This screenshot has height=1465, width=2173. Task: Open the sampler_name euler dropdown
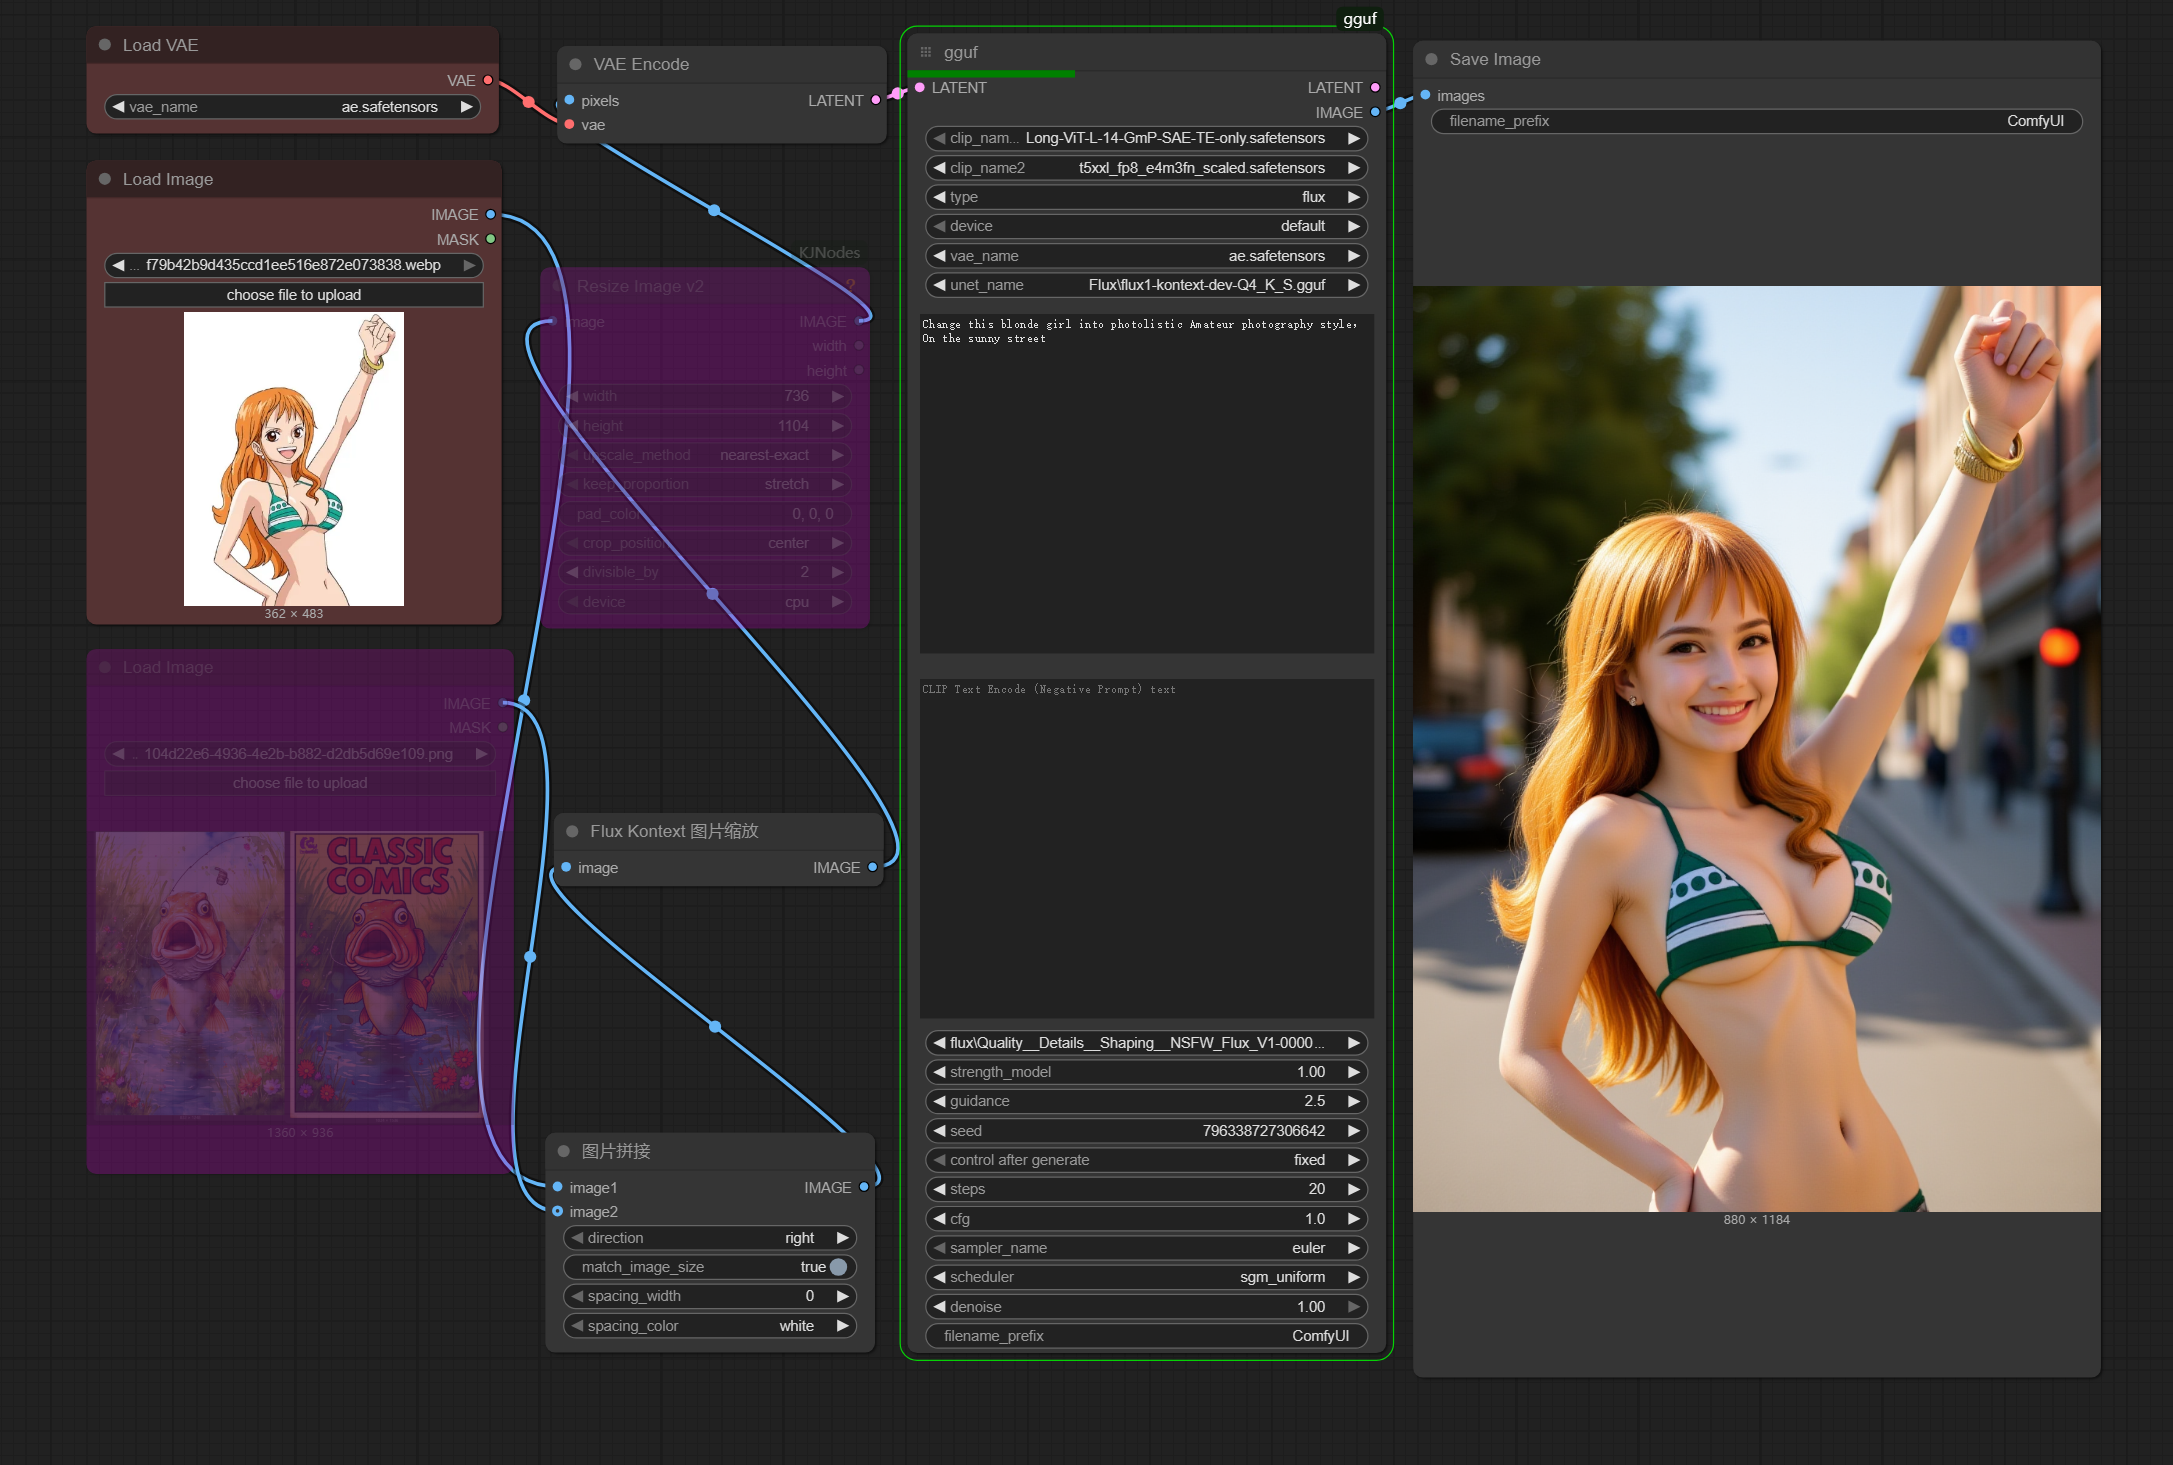click(1145, 1248)
